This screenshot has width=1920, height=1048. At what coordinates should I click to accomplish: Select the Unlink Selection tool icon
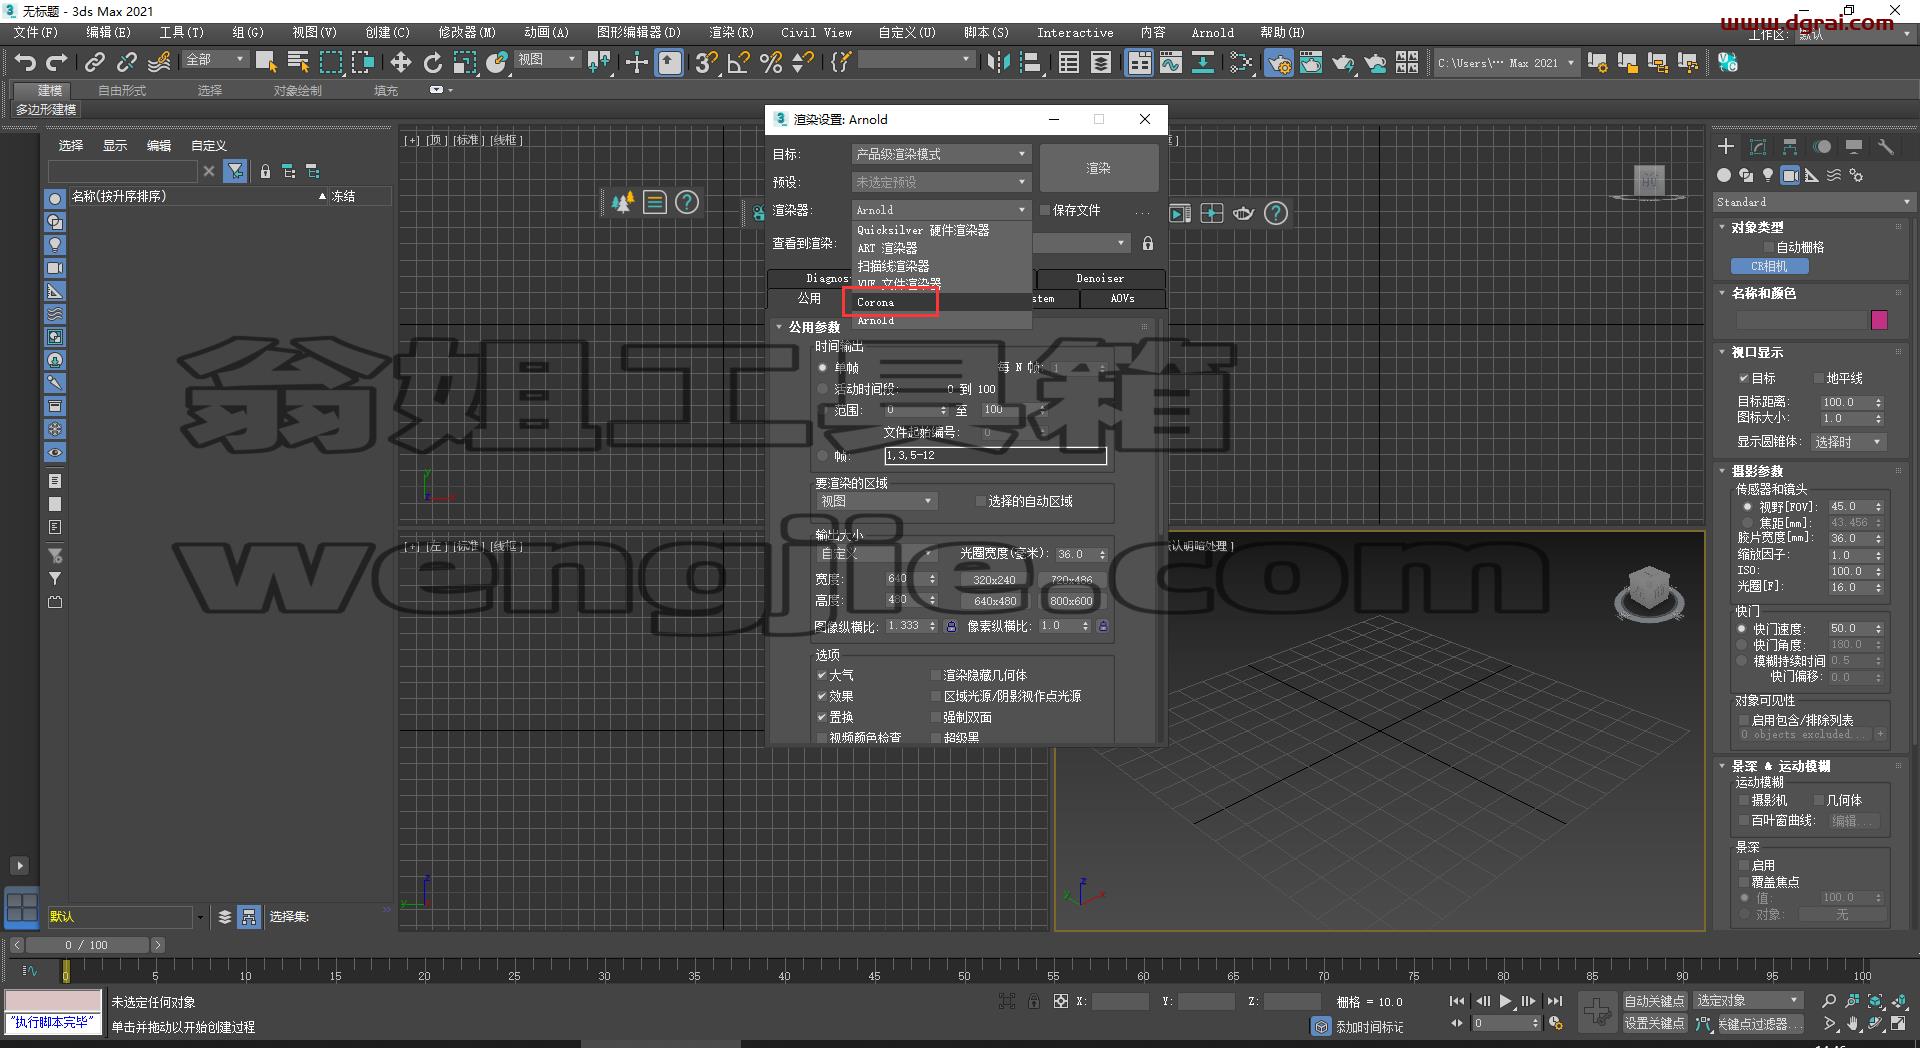point(126,62)
